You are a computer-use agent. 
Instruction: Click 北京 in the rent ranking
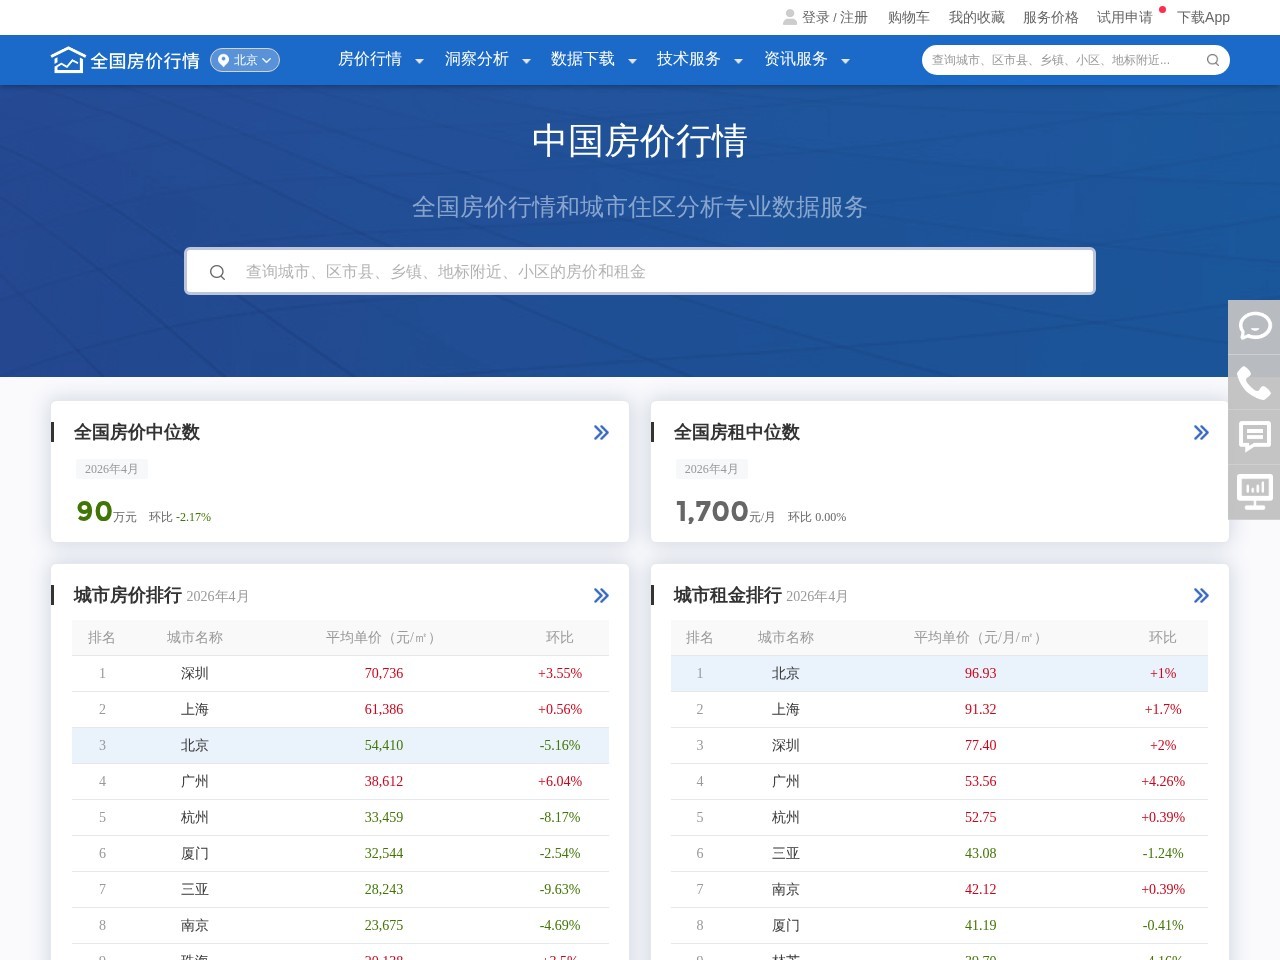click(786, 673)
